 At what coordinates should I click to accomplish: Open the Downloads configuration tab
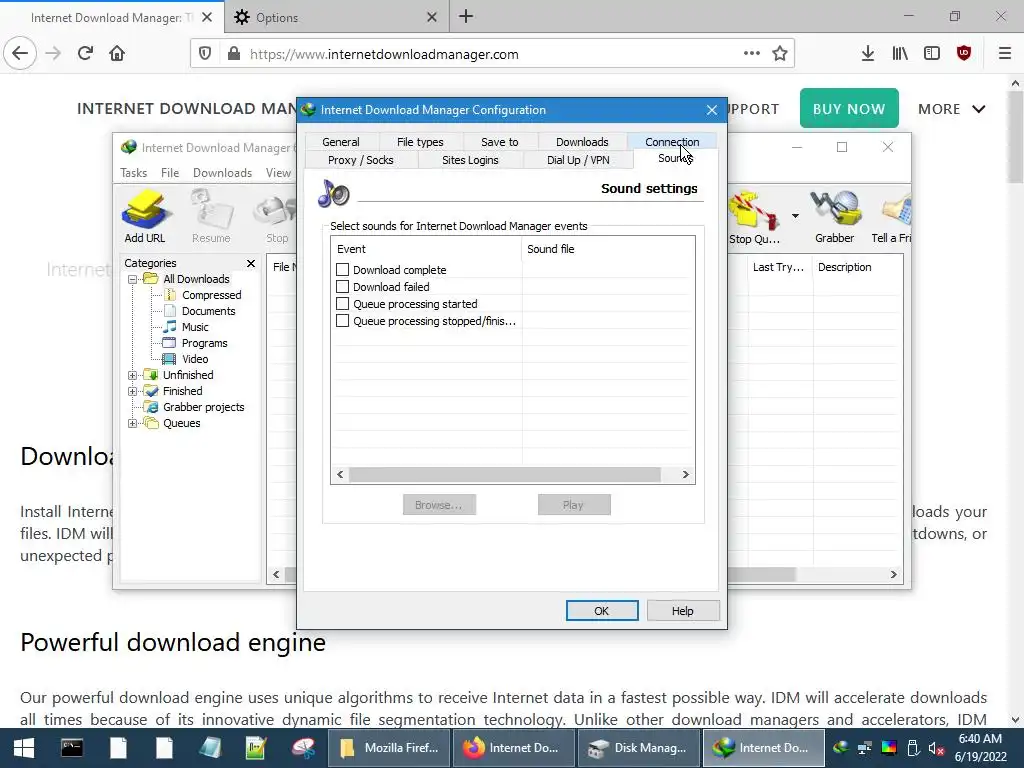tap(582, 142)
